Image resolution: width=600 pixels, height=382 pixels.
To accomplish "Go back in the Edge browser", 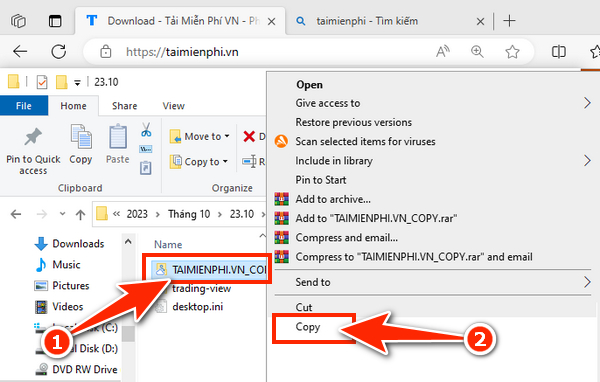I will point(20,51).
